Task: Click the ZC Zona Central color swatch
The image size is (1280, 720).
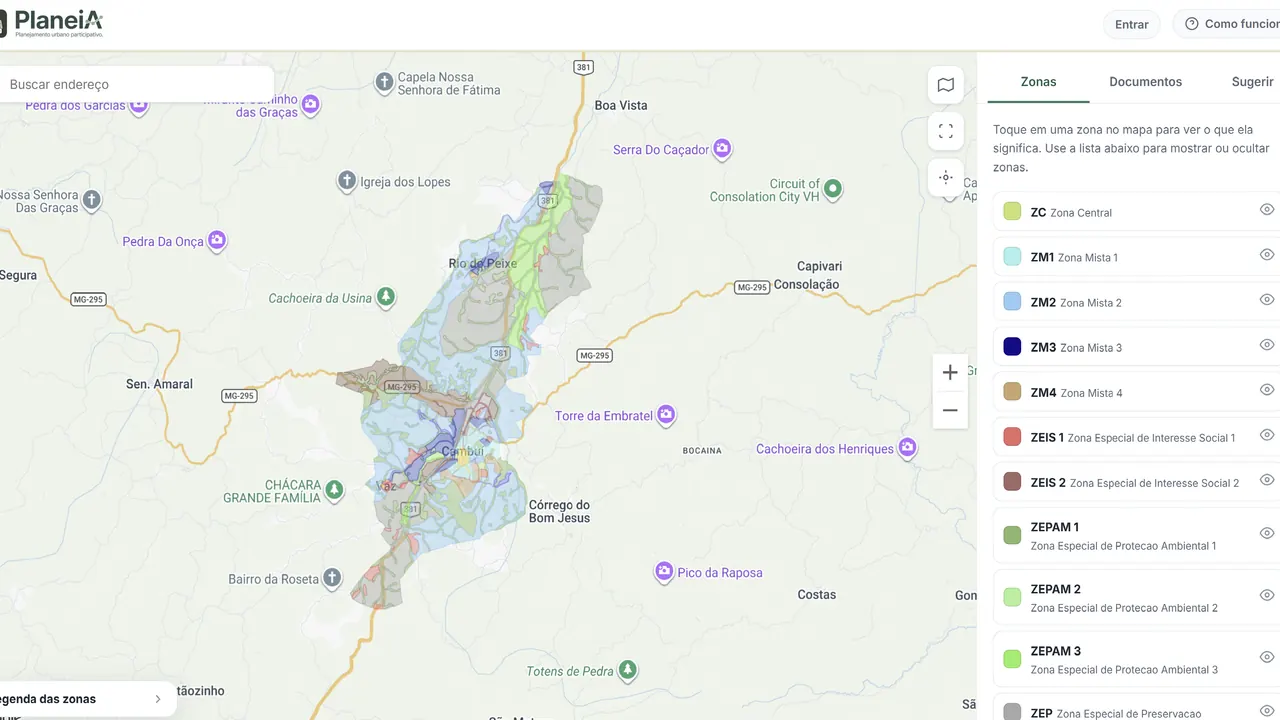Action: [x=1012, y=212]
